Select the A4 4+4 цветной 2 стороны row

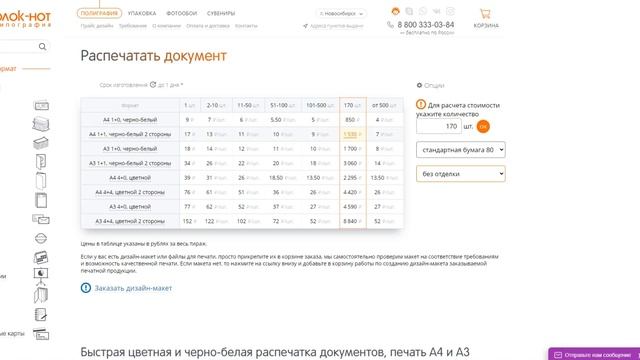[130, 192]
